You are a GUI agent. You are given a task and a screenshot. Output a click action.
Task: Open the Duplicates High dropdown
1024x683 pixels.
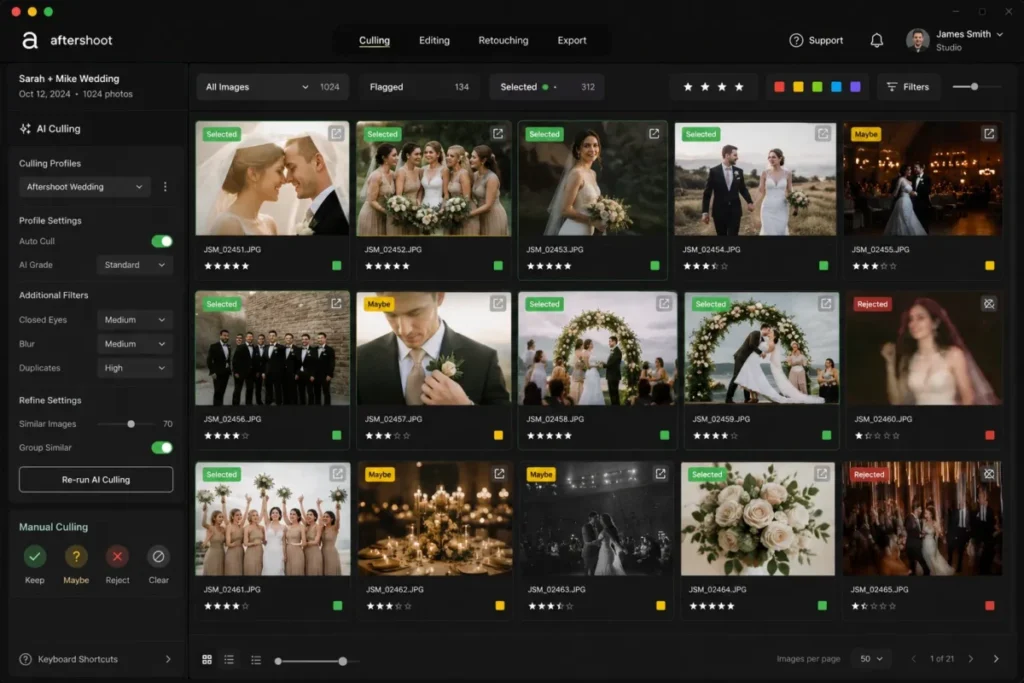135,368
